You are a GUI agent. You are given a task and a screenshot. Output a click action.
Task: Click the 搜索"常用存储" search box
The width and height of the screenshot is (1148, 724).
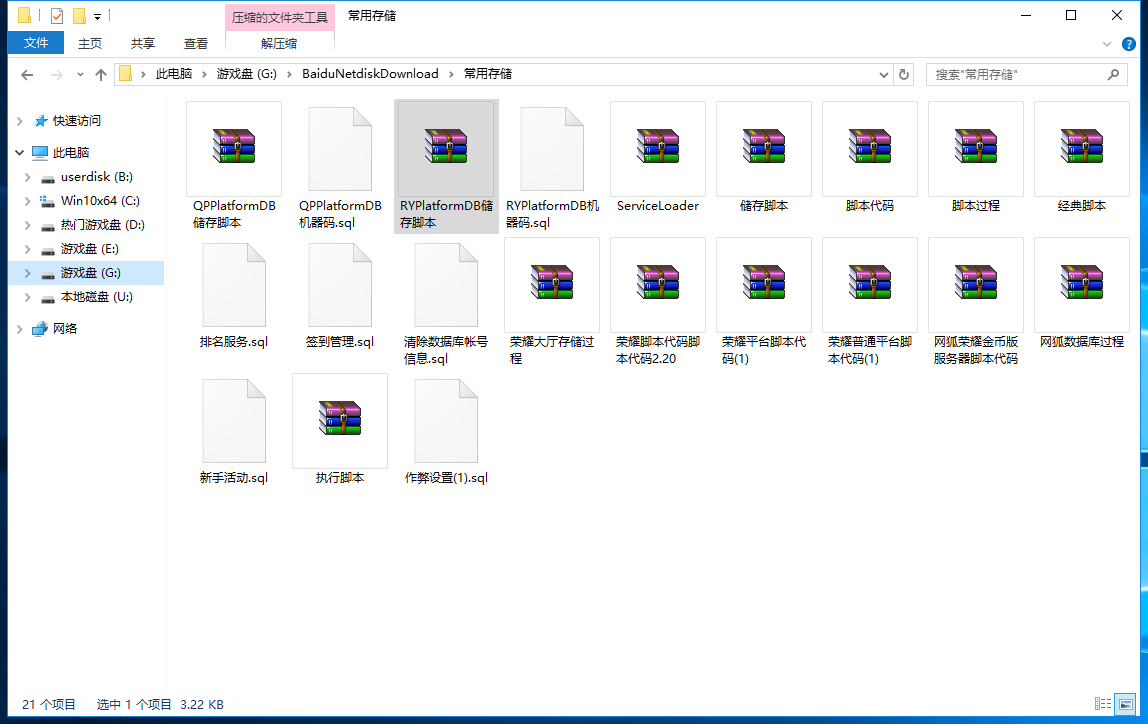pyautogui.click(x=1015, y=74)
